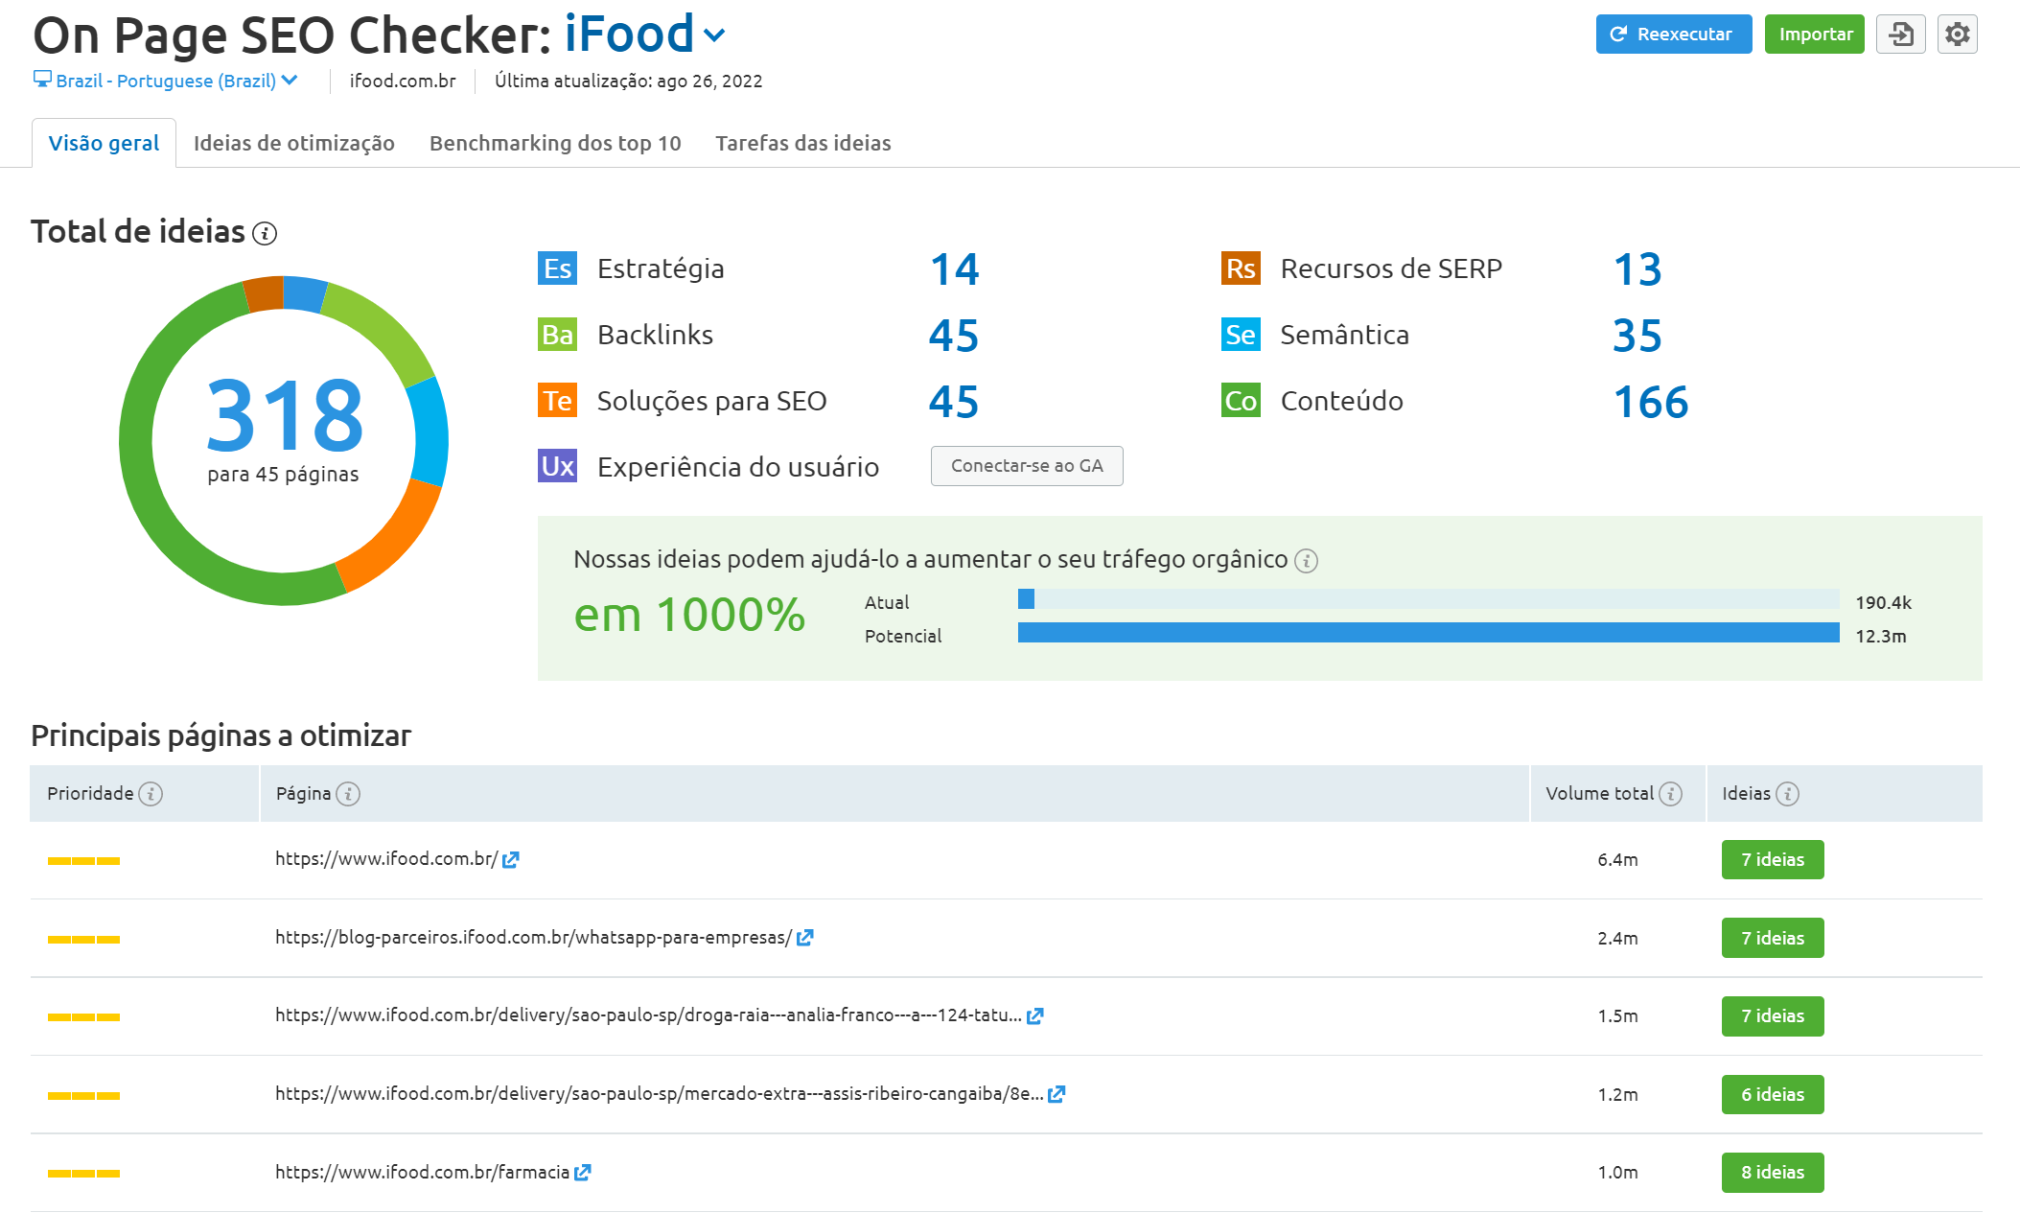This screenshot has width=2020, height=1213.
Task: Open the Benchmarking dos top 10 tab
Action: point(554,142)
